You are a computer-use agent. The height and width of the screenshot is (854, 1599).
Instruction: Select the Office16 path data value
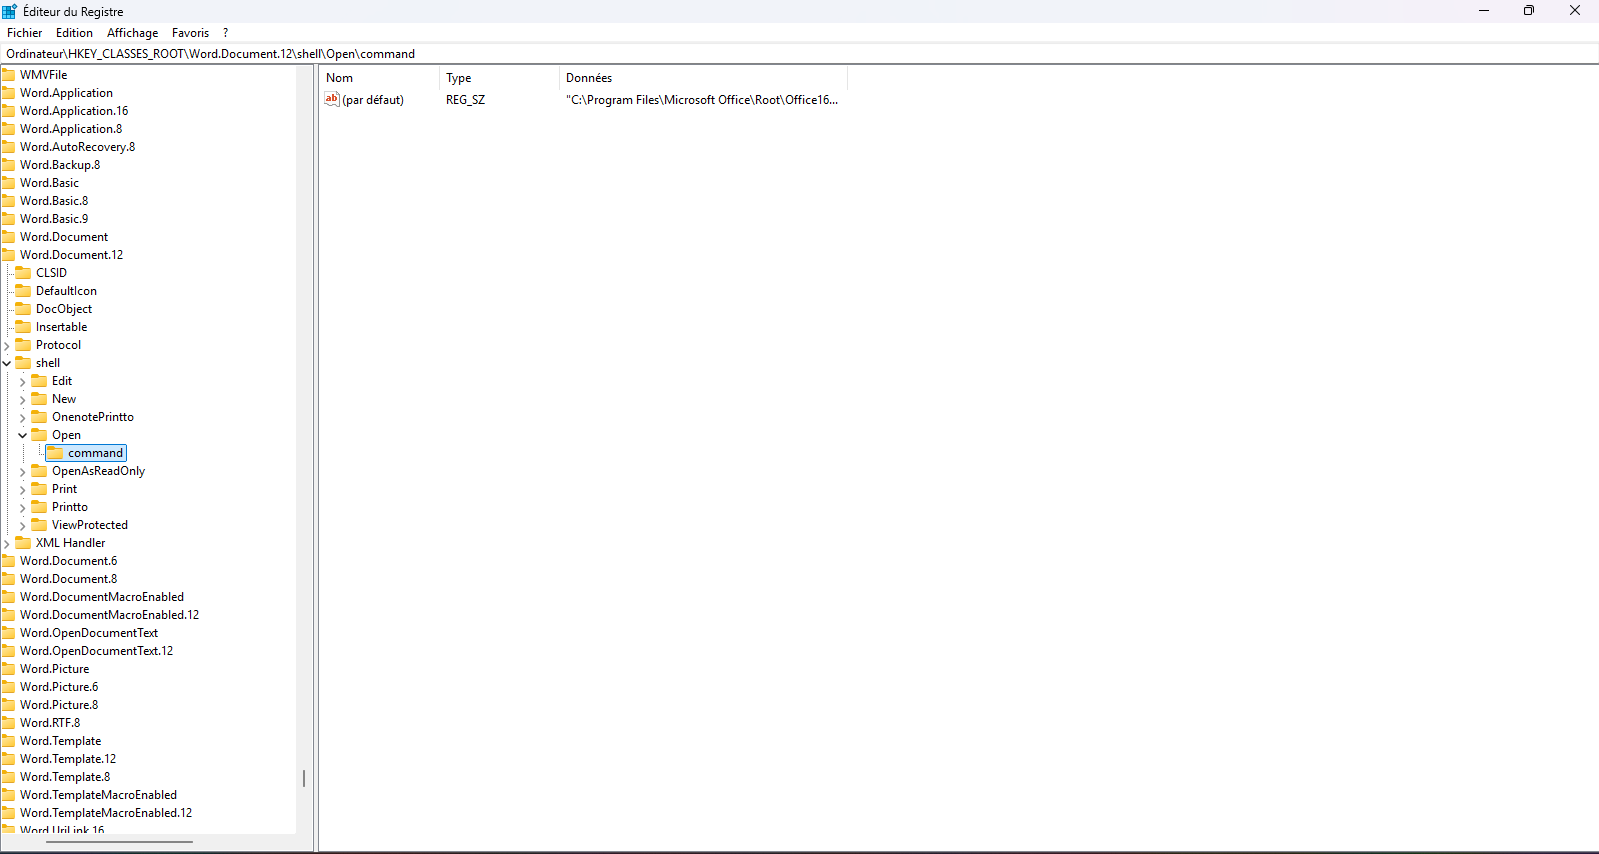click(702, 100)
